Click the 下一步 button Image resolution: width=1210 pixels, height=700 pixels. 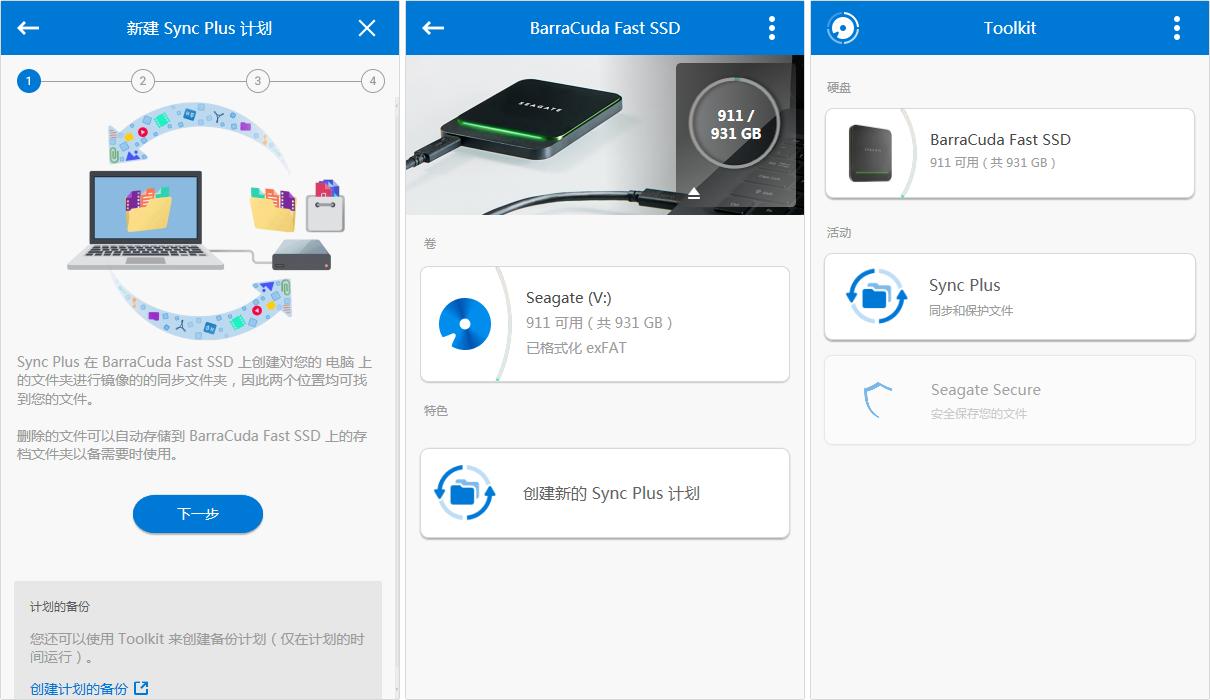tap(197, 514)
